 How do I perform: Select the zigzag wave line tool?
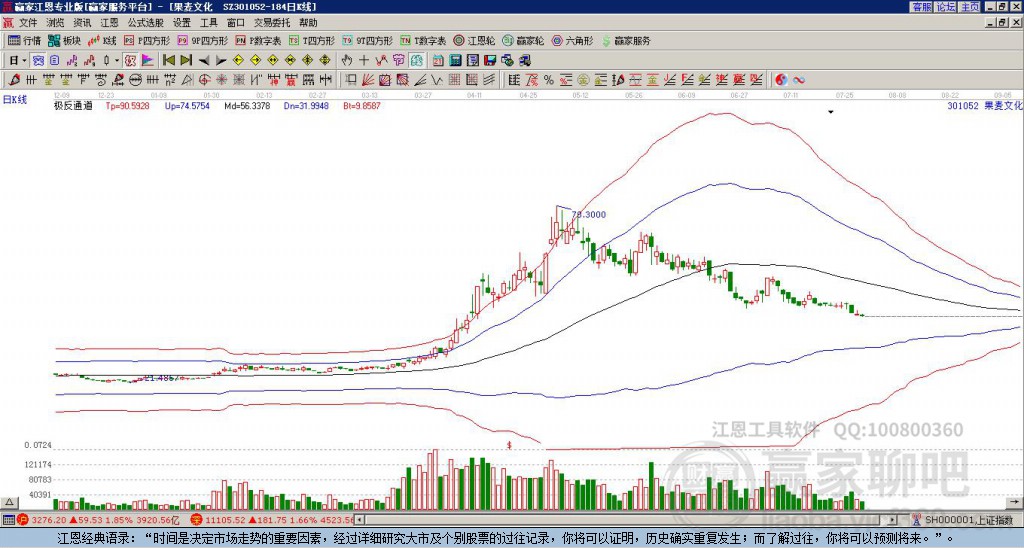(x=436, y=80)
